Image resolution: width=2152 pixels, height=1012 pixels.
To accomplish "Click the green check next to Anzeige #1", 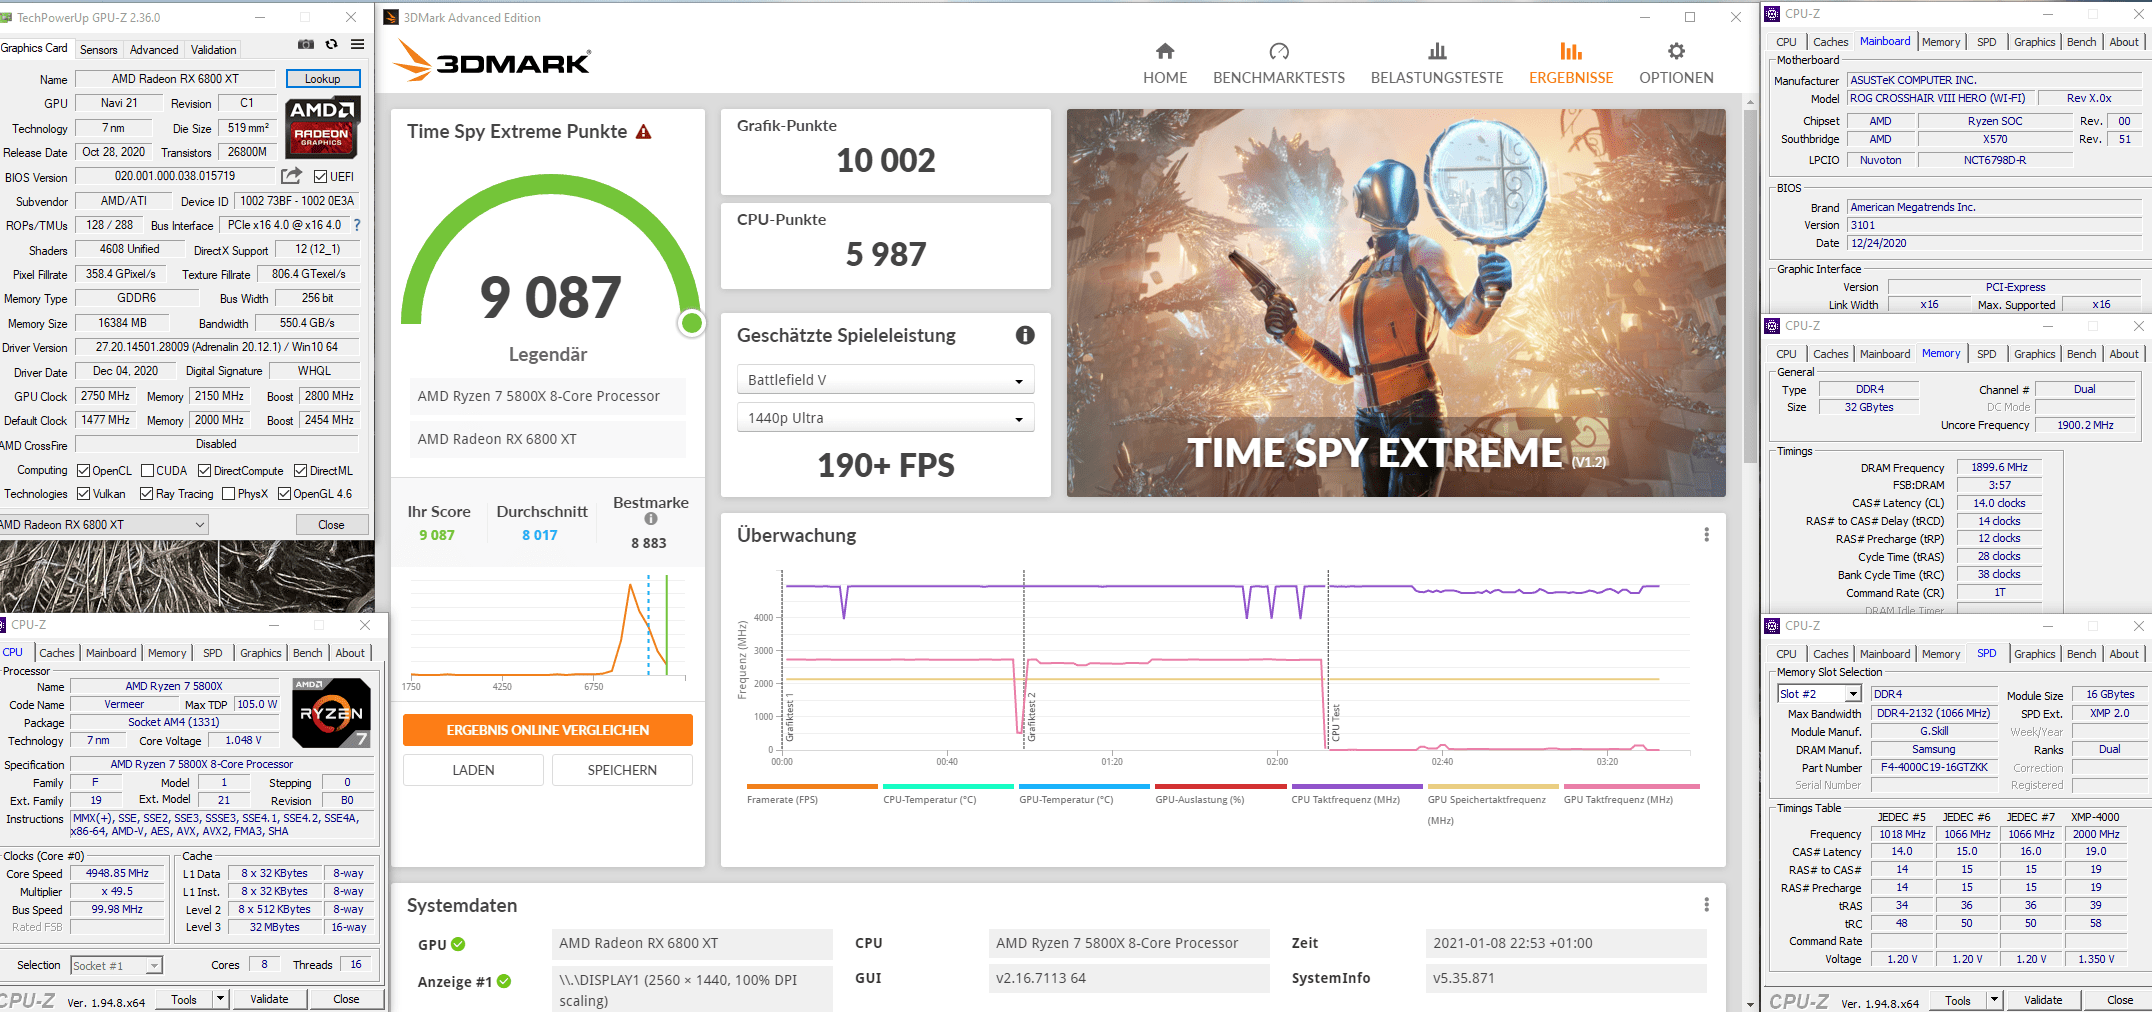I will 504,981.
